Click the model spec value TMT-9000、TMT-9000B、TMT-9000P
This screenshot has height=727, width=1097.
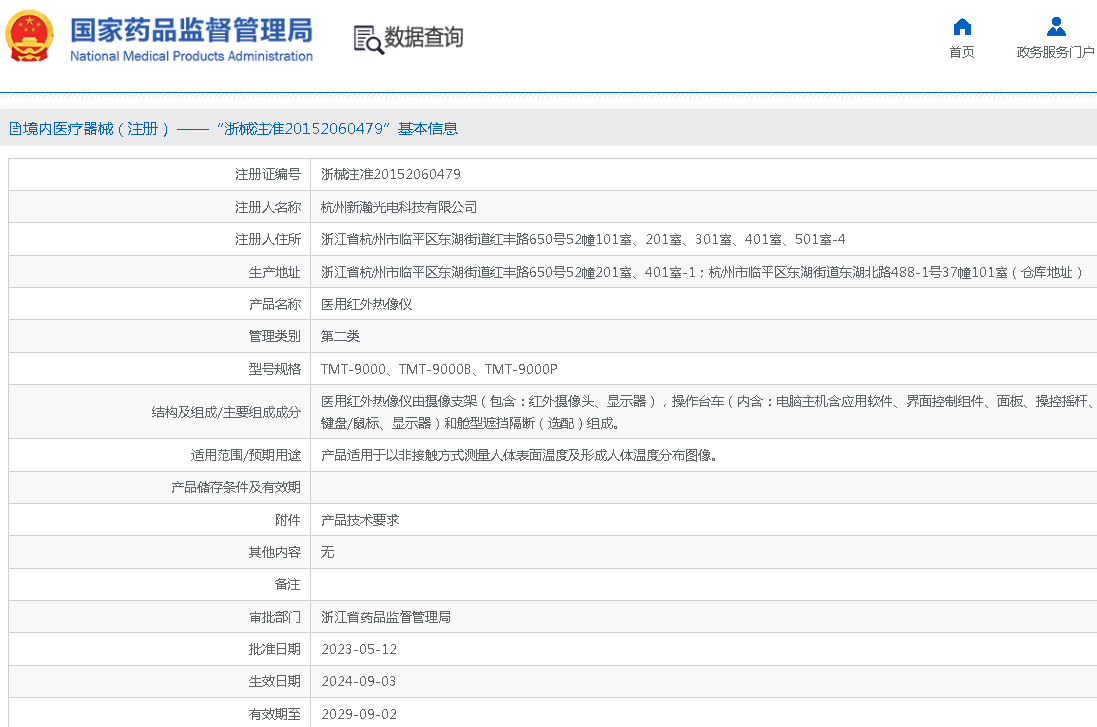pyautogui.click(x=439, y=369)
